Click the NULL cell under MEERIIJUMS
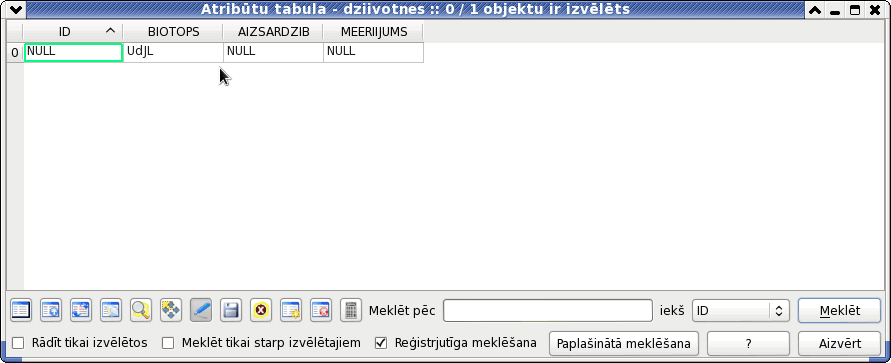 tap(373, 52)
